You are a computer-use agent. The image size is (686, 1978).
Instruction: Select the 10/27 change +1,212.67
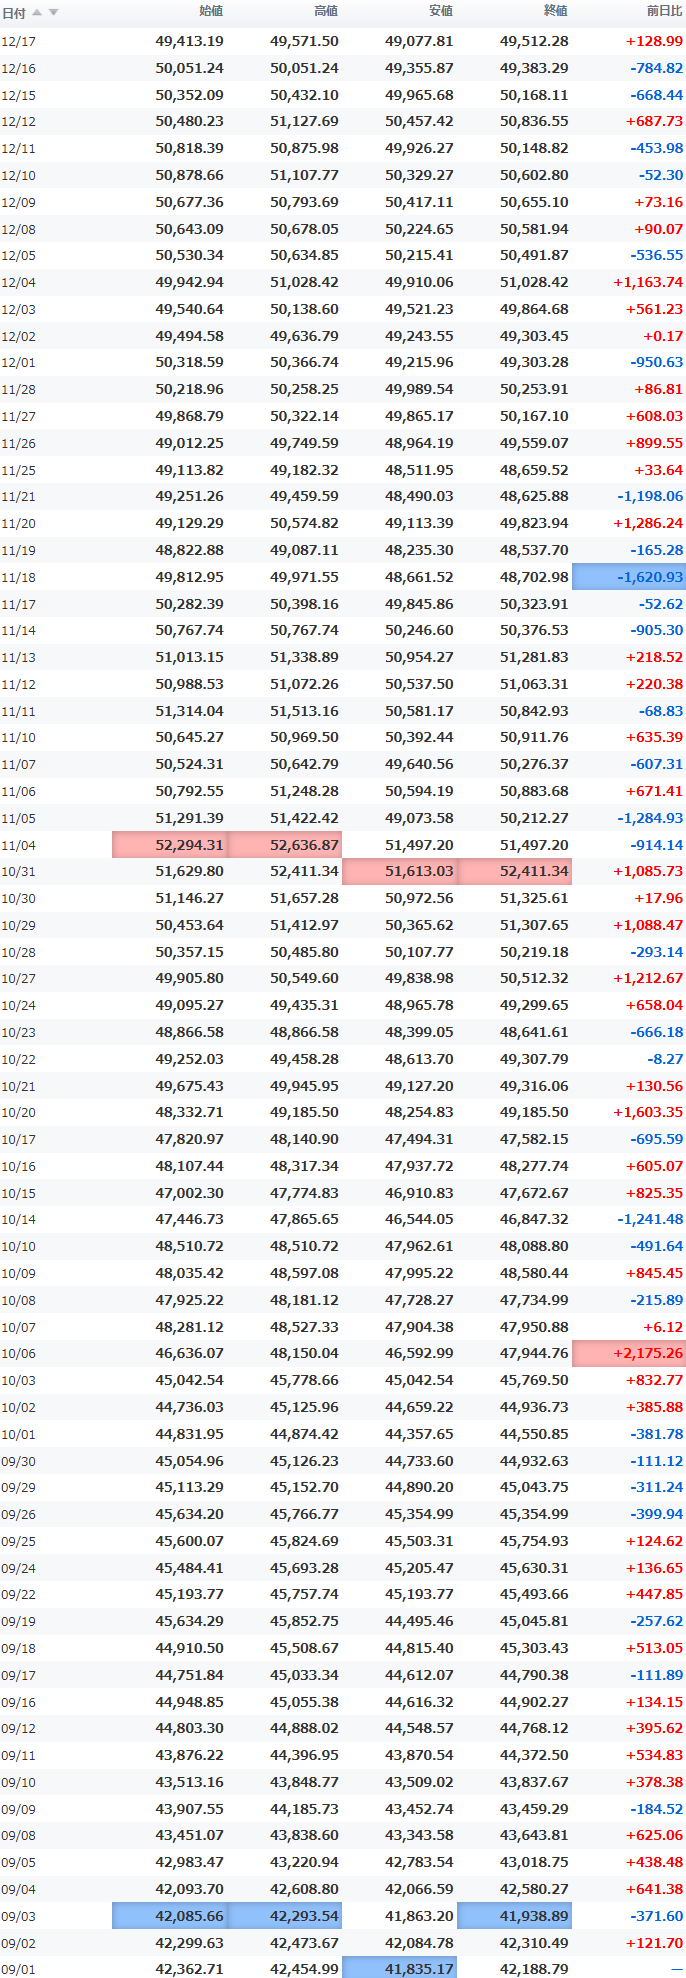(648, 978)
